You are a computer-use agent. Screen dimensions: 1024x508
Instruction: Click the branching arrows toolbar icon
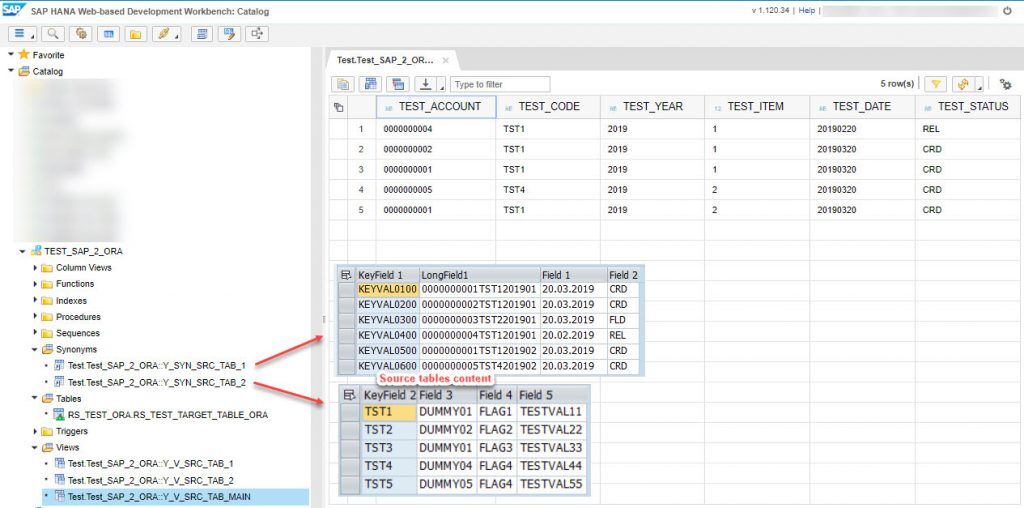[257, 34]
